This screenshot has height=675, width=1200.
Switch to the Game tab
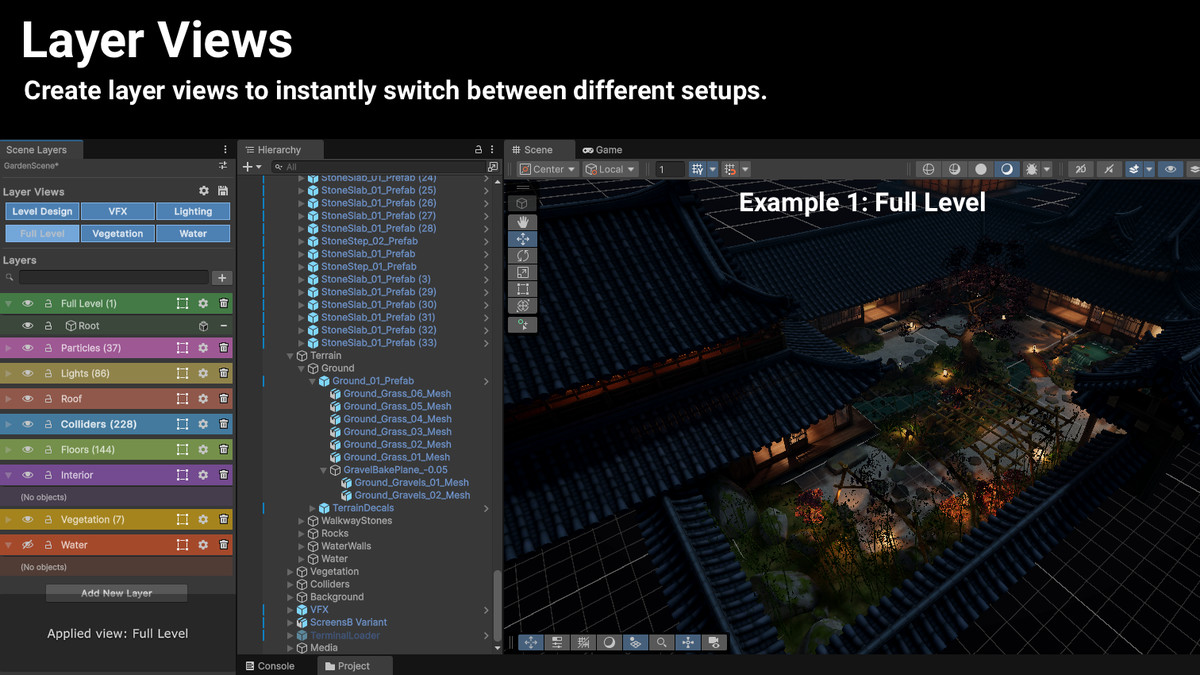[604, 150]
